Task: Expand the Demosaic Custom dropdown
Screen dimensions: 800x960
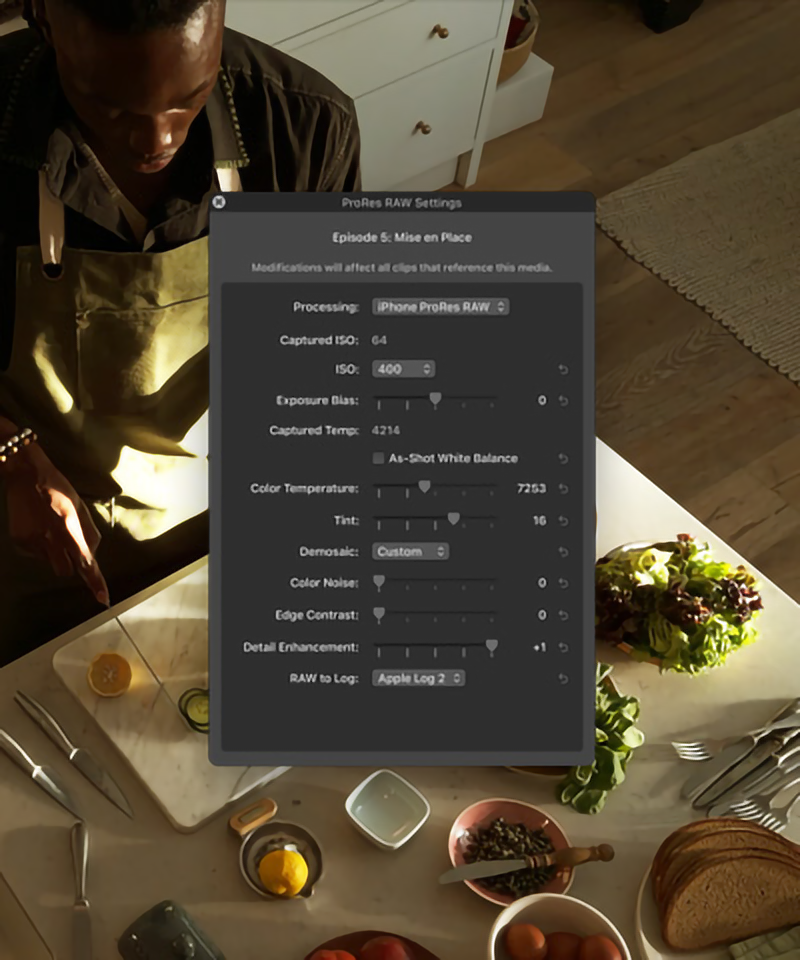Action: coord(410,551)
